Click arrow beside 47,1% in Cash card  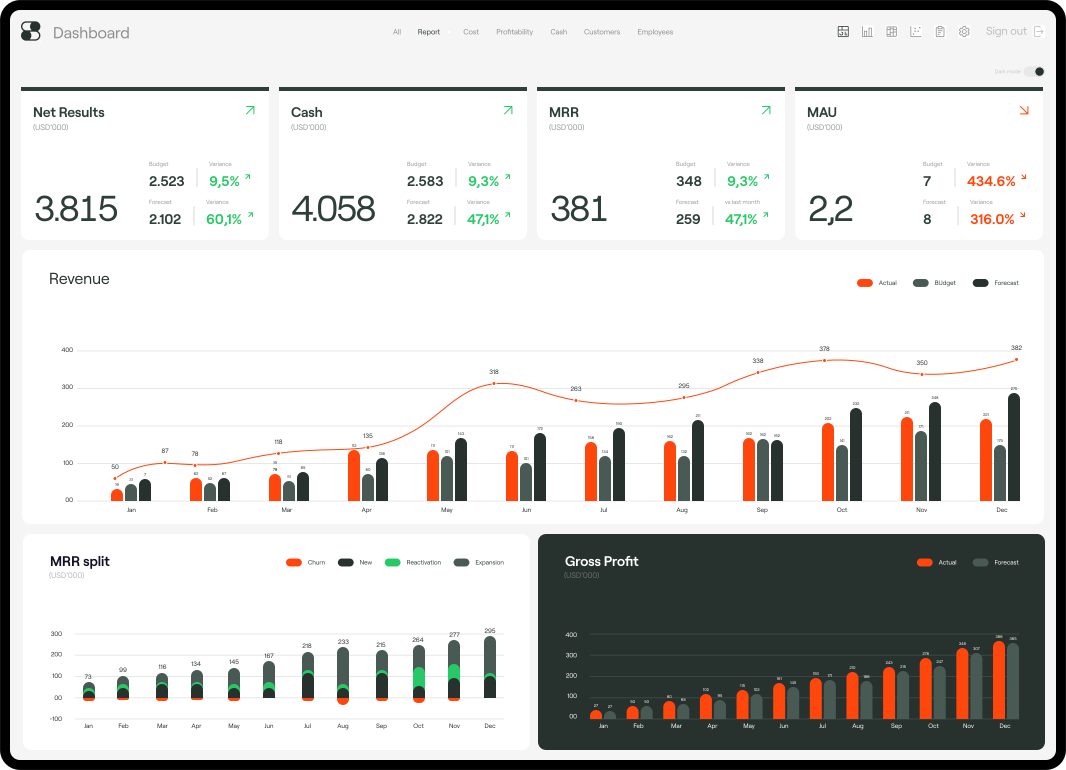[x=507, y=215]
